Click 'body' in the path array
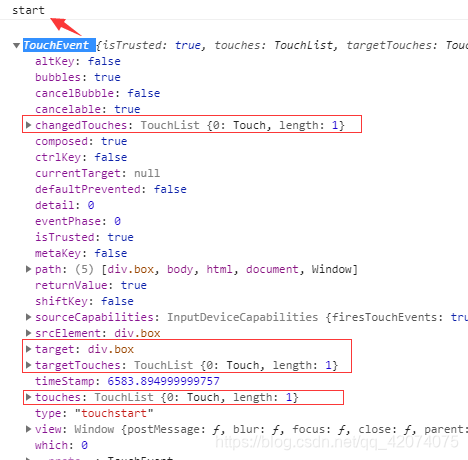468x460 pixels. pos(180,269)
